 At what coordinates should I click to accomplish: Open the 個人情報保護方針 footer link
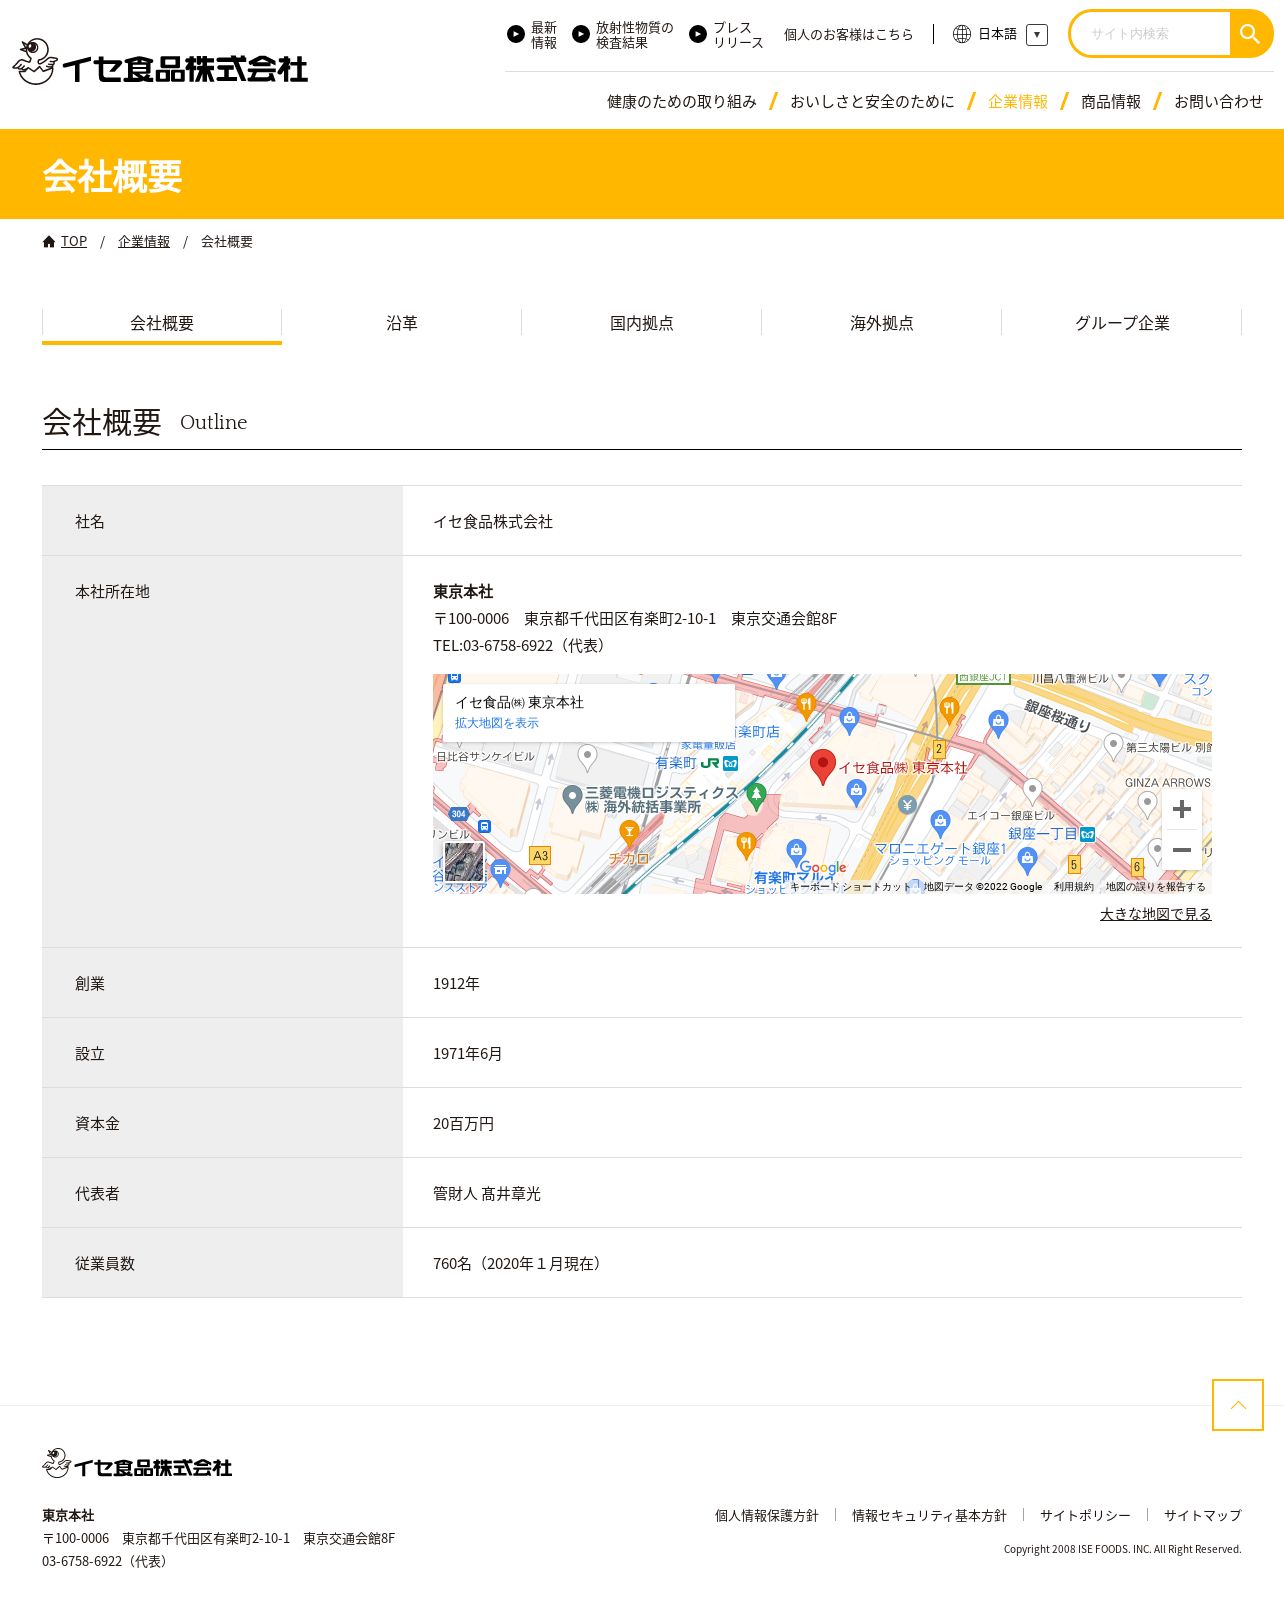pos(767,1516)
